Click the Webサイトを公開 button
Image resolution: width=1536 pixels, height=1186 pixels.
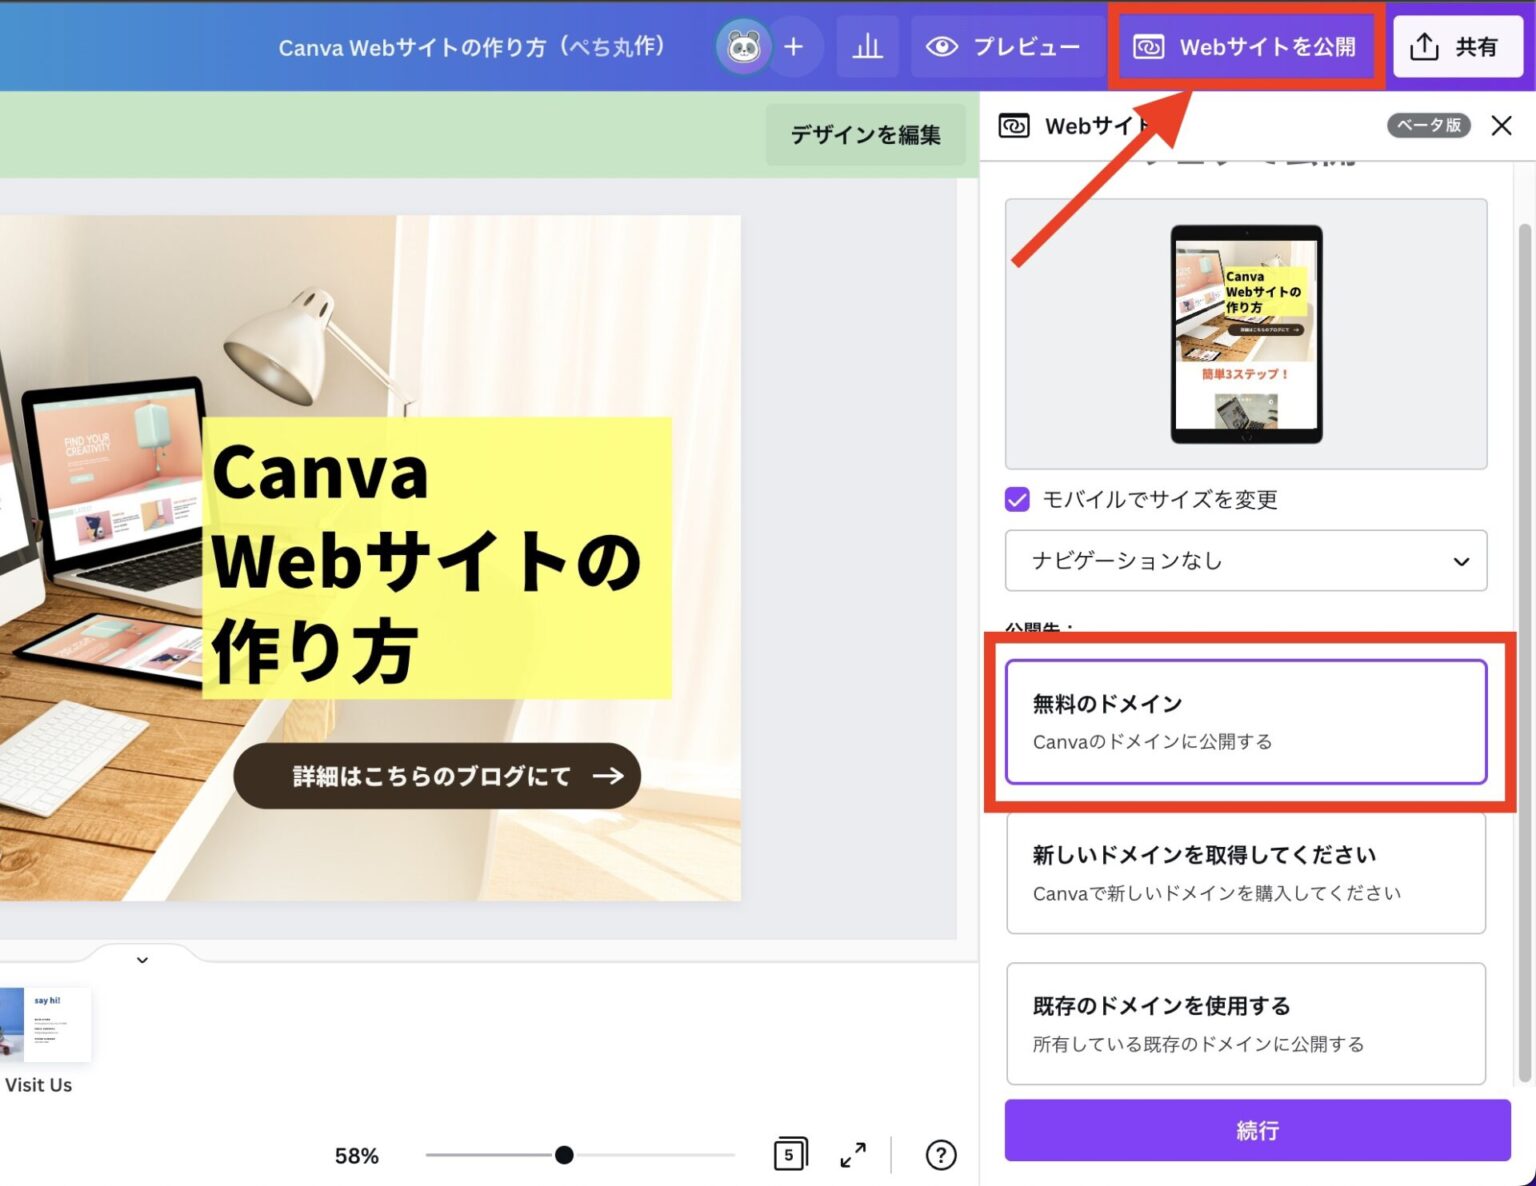click(1247, 46)
